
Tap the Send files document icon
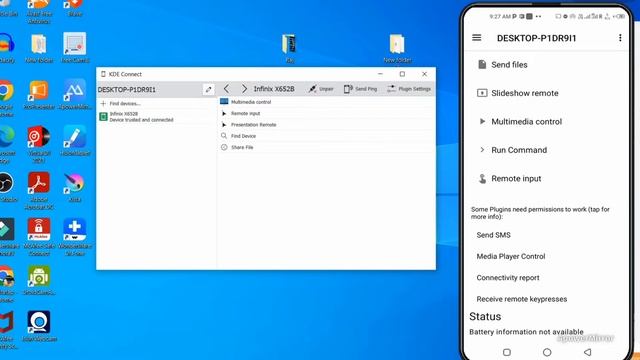click(x=482, y=64)
